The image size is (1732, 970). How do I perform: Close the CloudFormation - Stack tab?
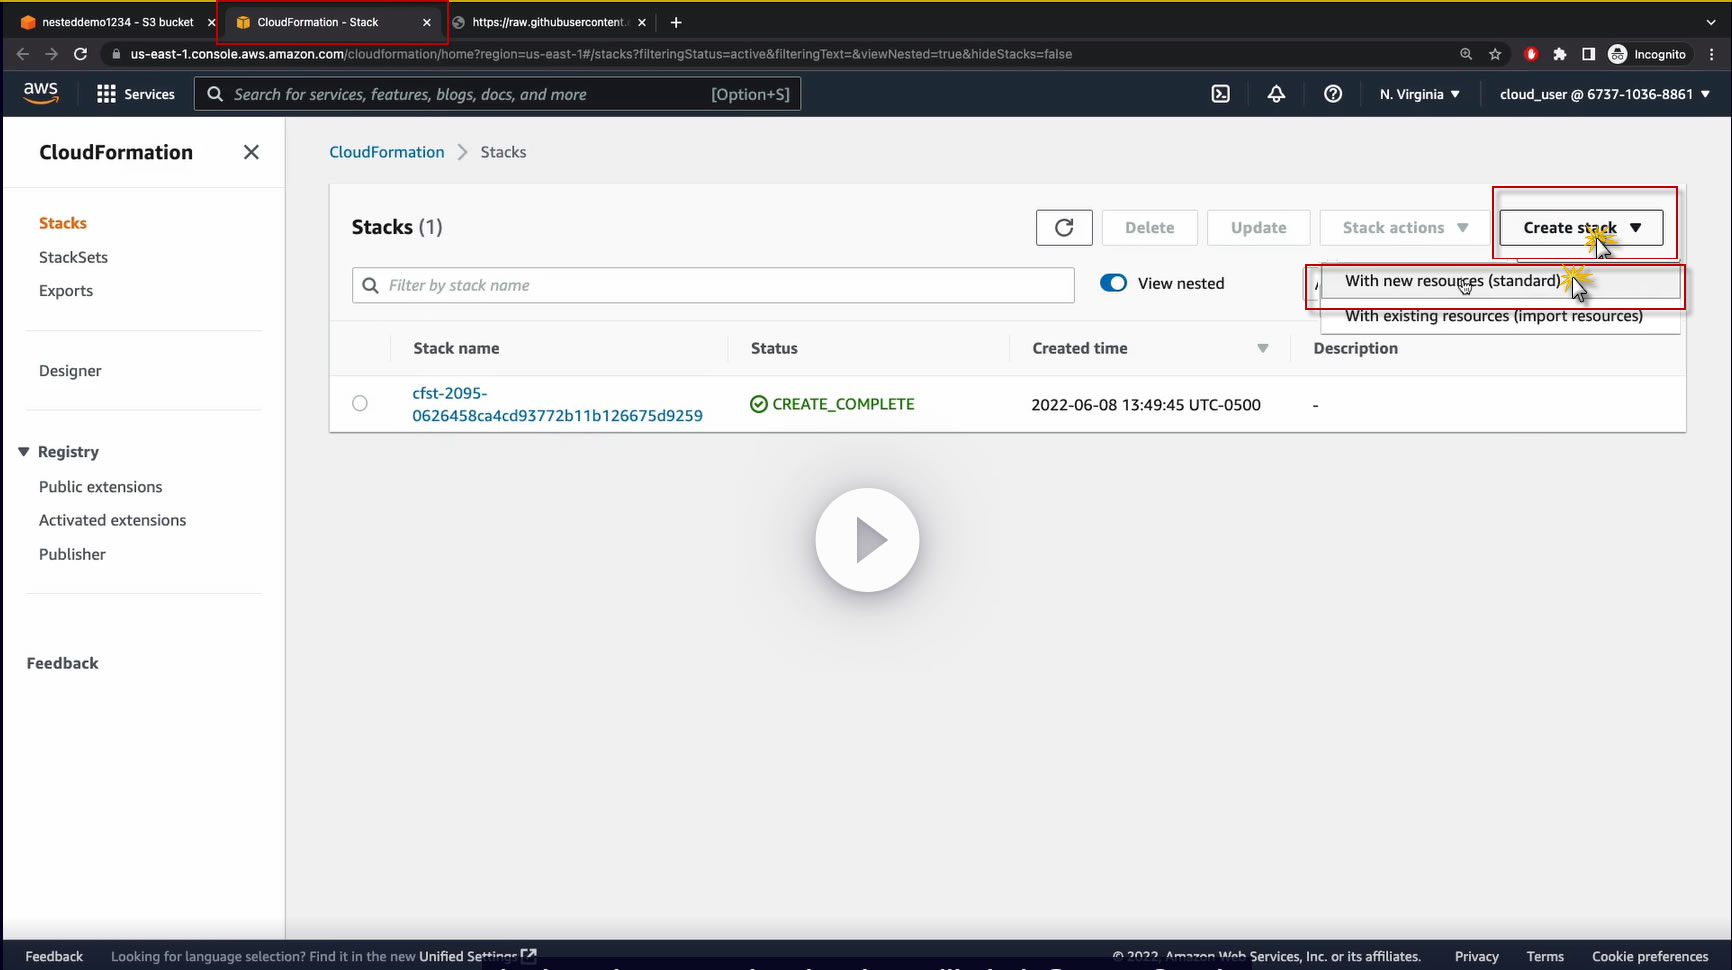pos(427,22)
